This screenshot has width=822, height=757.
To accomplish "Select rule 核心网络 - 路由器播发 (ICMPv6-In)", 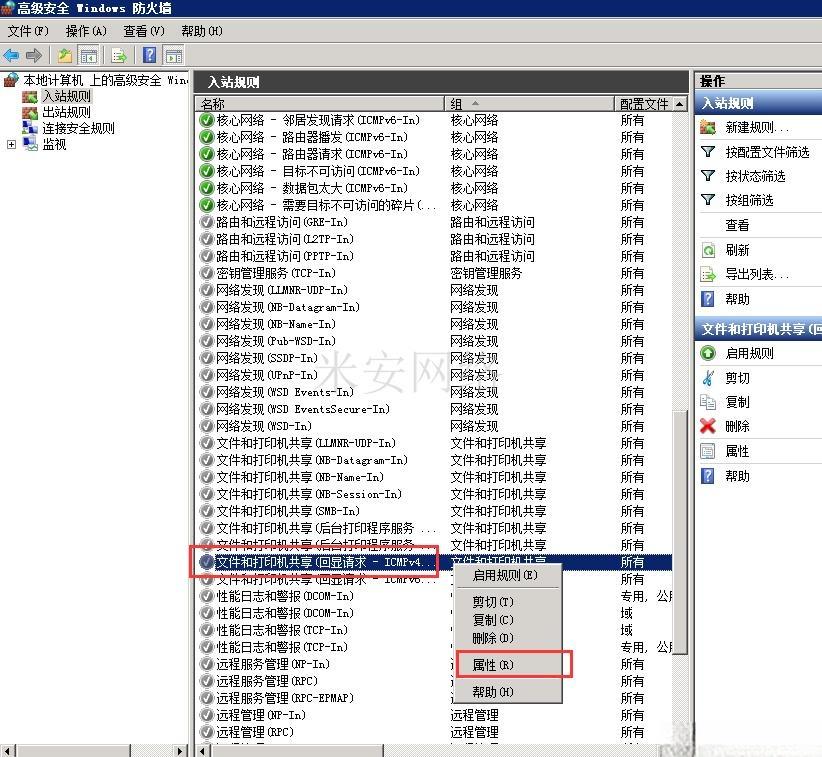I will click(x=312, y=137).
